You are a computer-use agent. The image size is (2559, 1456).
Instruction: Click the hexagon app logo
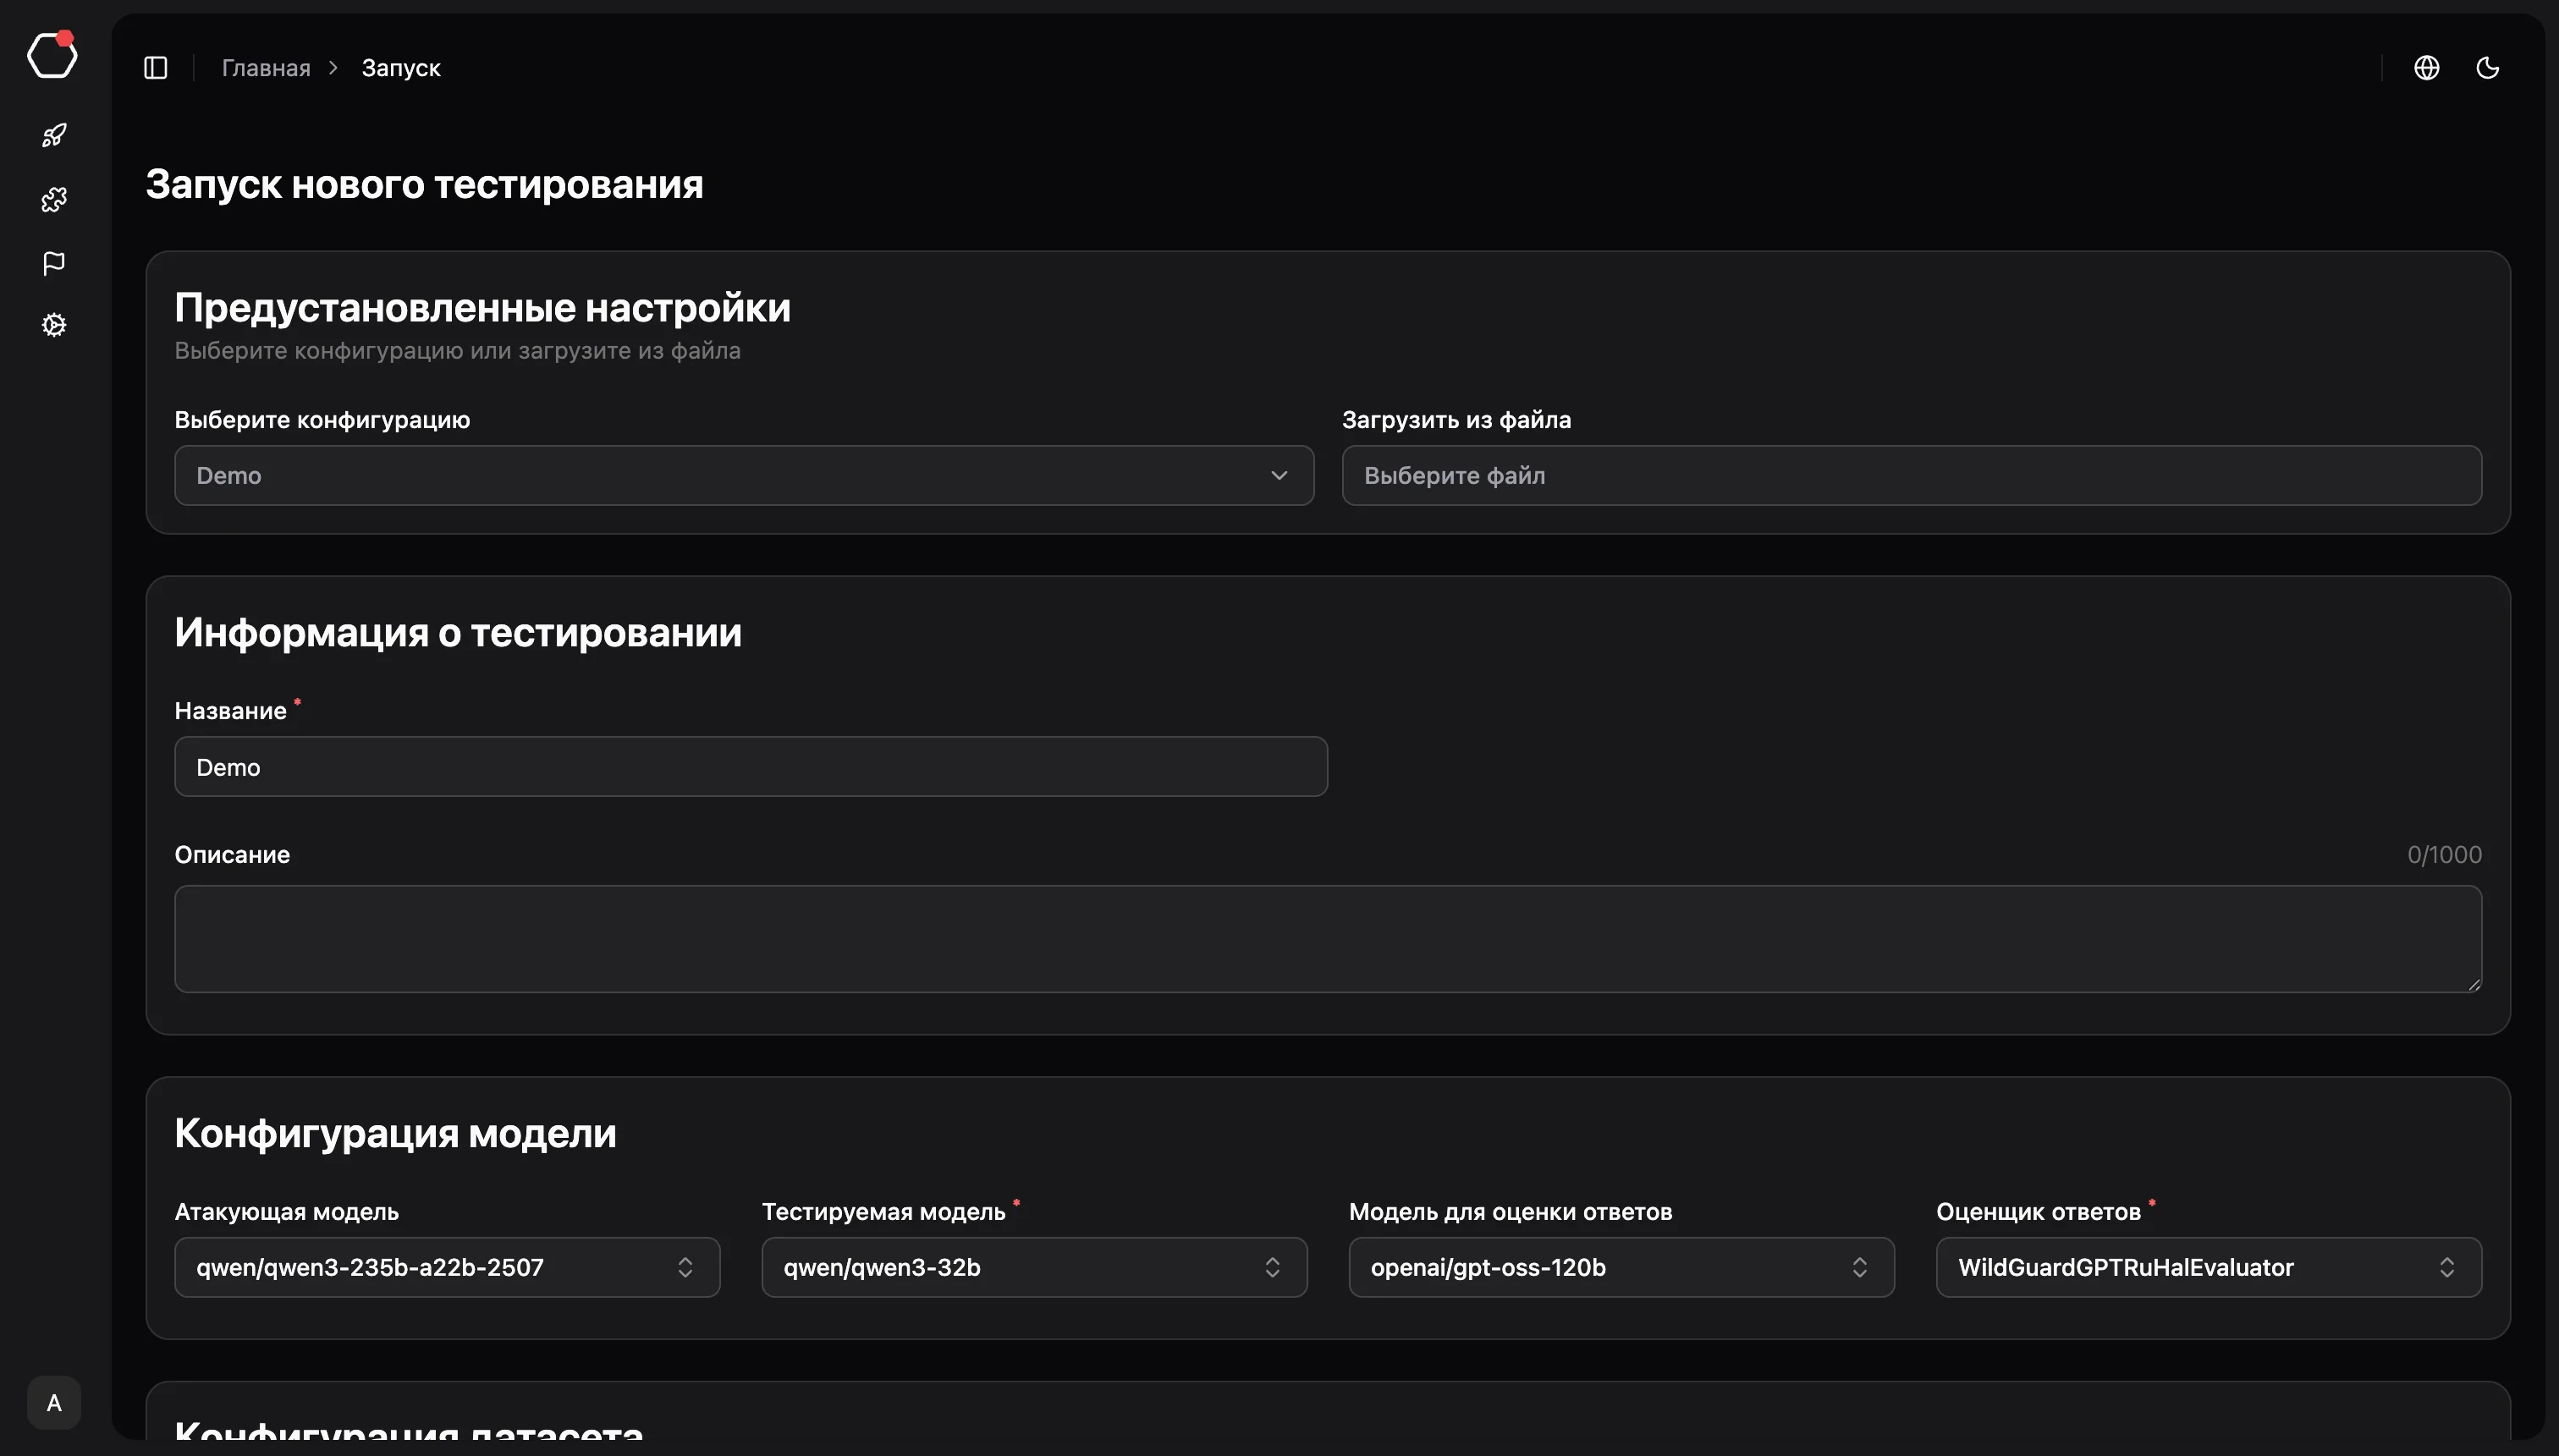(x=52, y=55)
